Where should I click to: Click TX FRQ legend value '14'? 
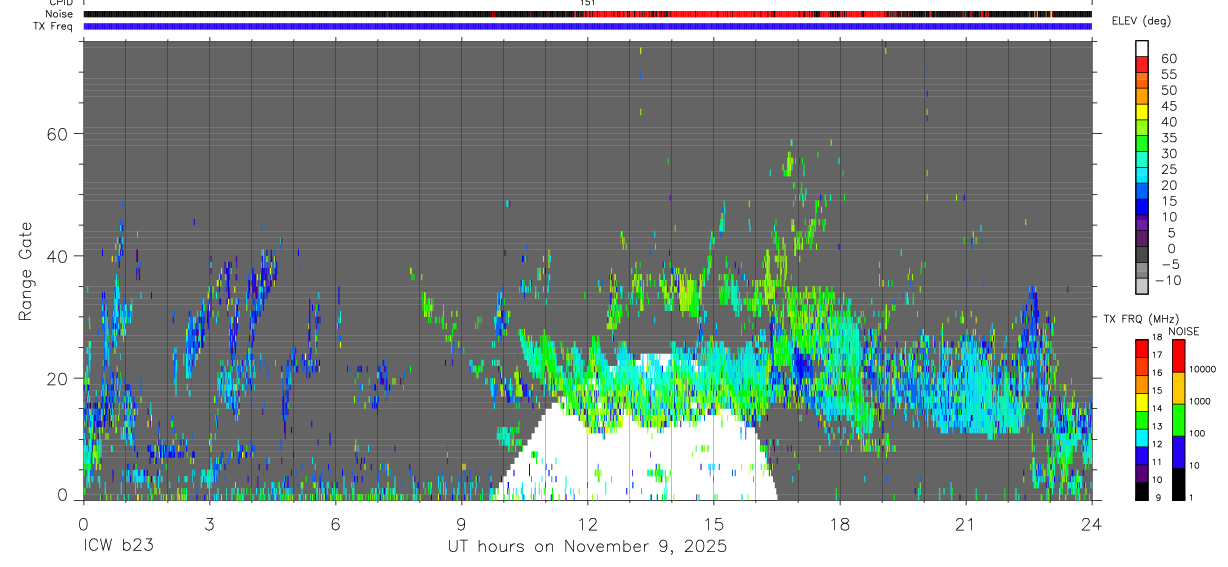[x=1157, y=408]
